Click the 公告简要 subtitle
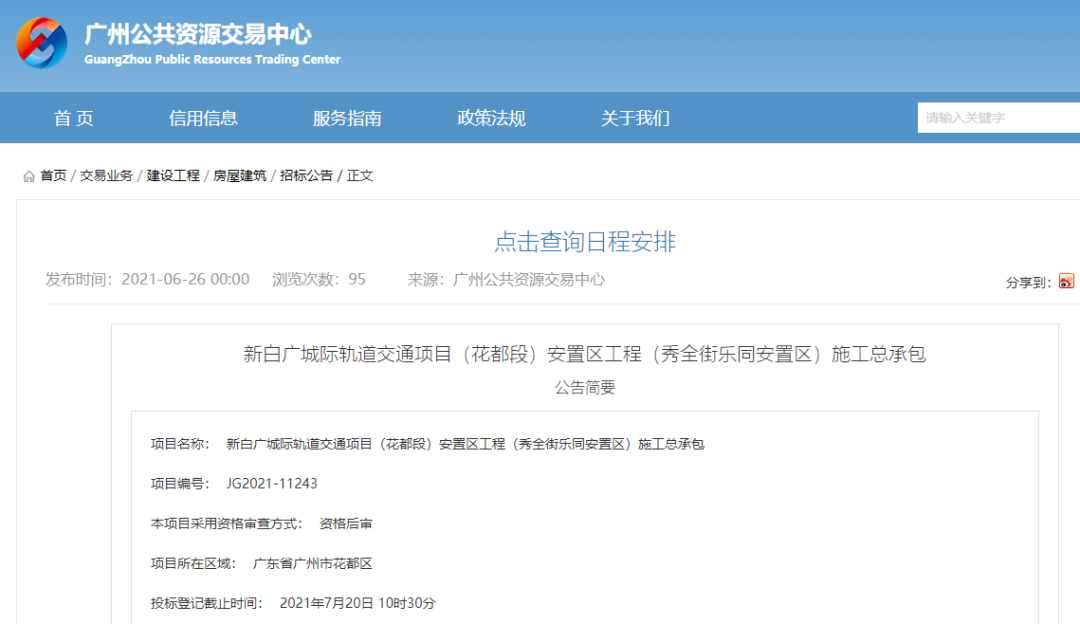 click(585, 388)
